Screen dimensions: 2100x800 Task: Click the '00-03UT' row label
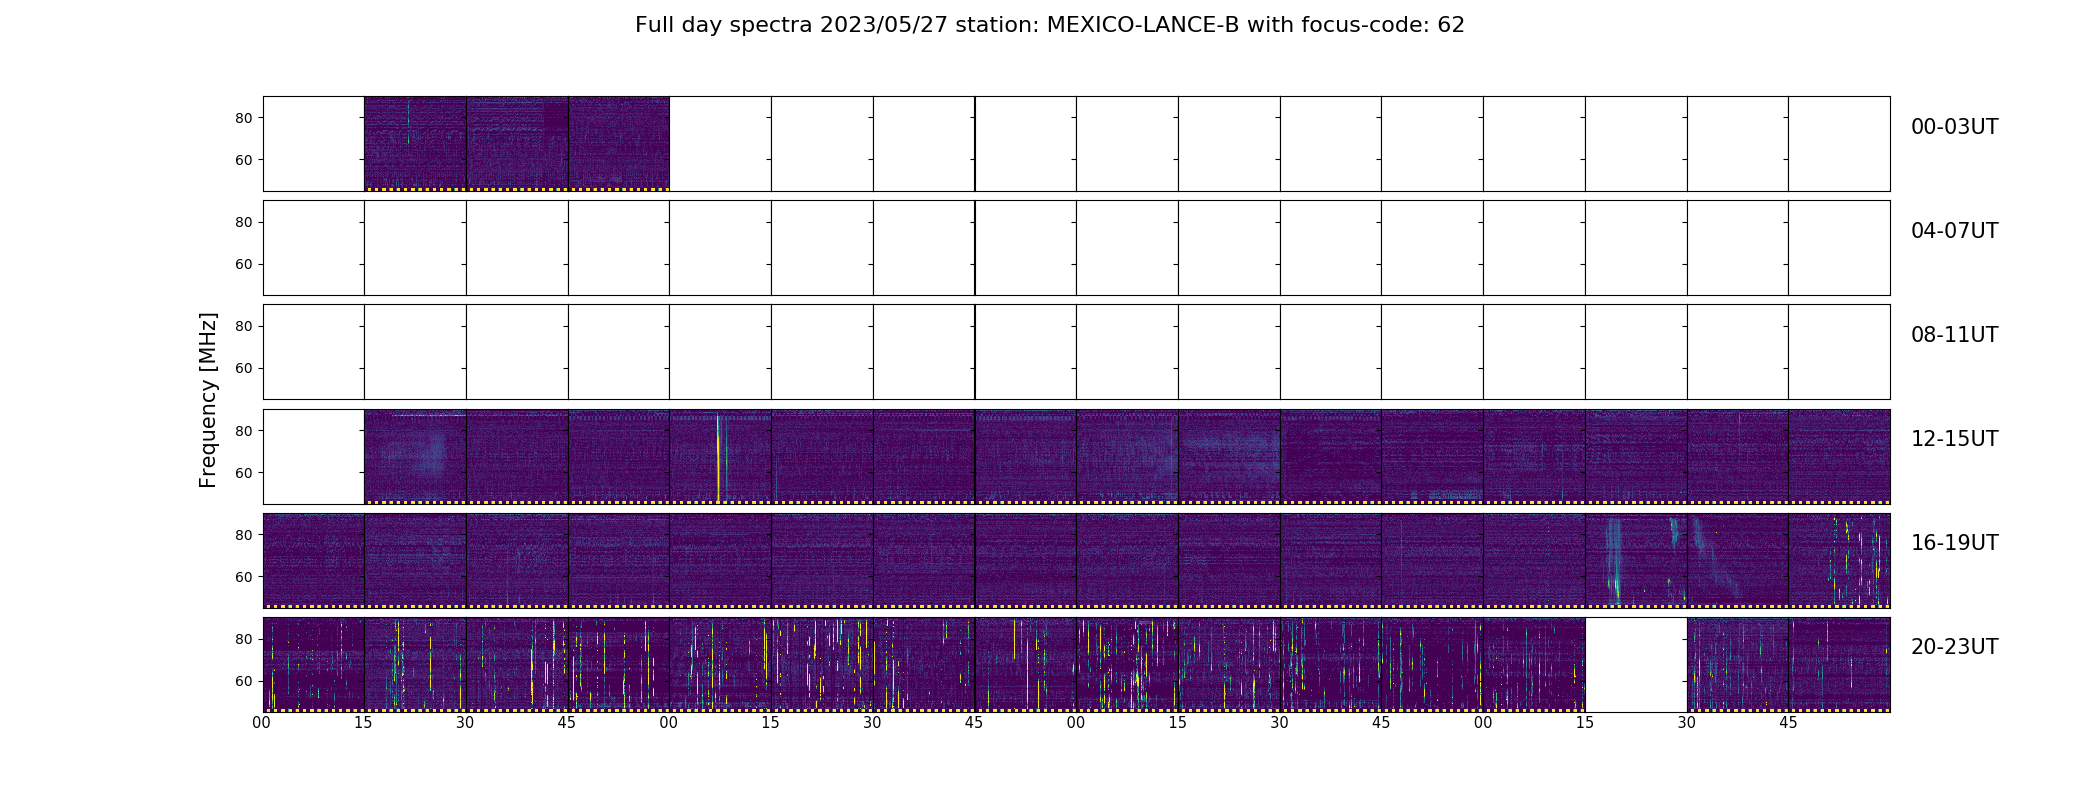tap(1954, 127)
